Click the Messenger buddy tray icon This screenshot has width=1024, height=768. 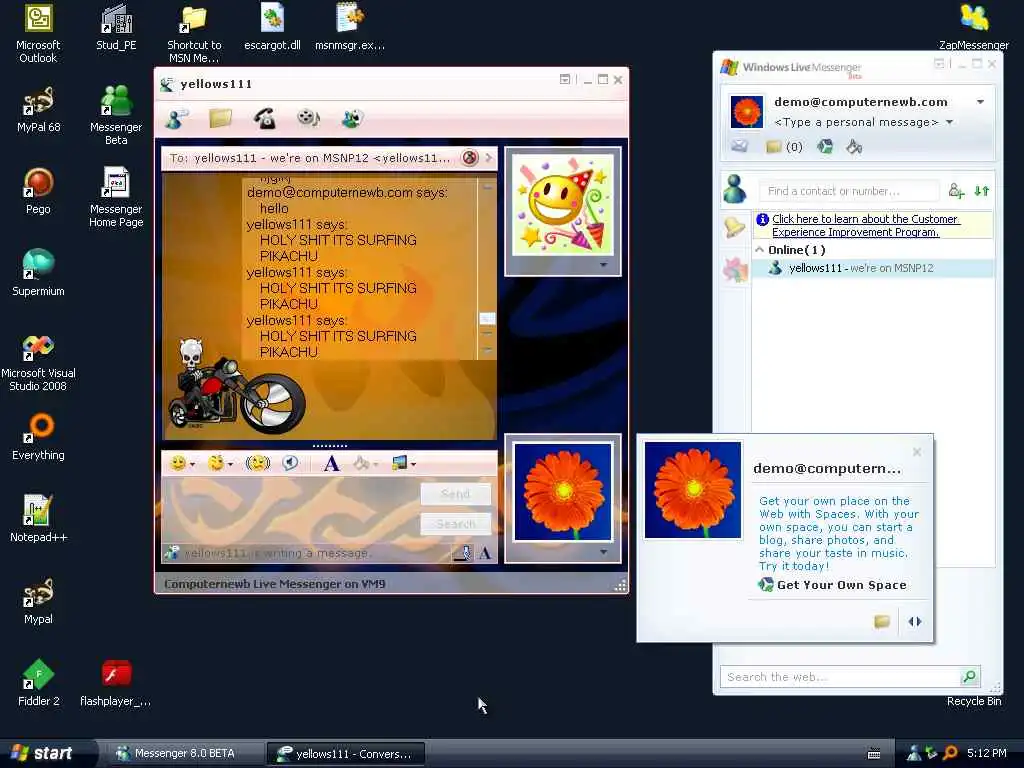point(914,753)
